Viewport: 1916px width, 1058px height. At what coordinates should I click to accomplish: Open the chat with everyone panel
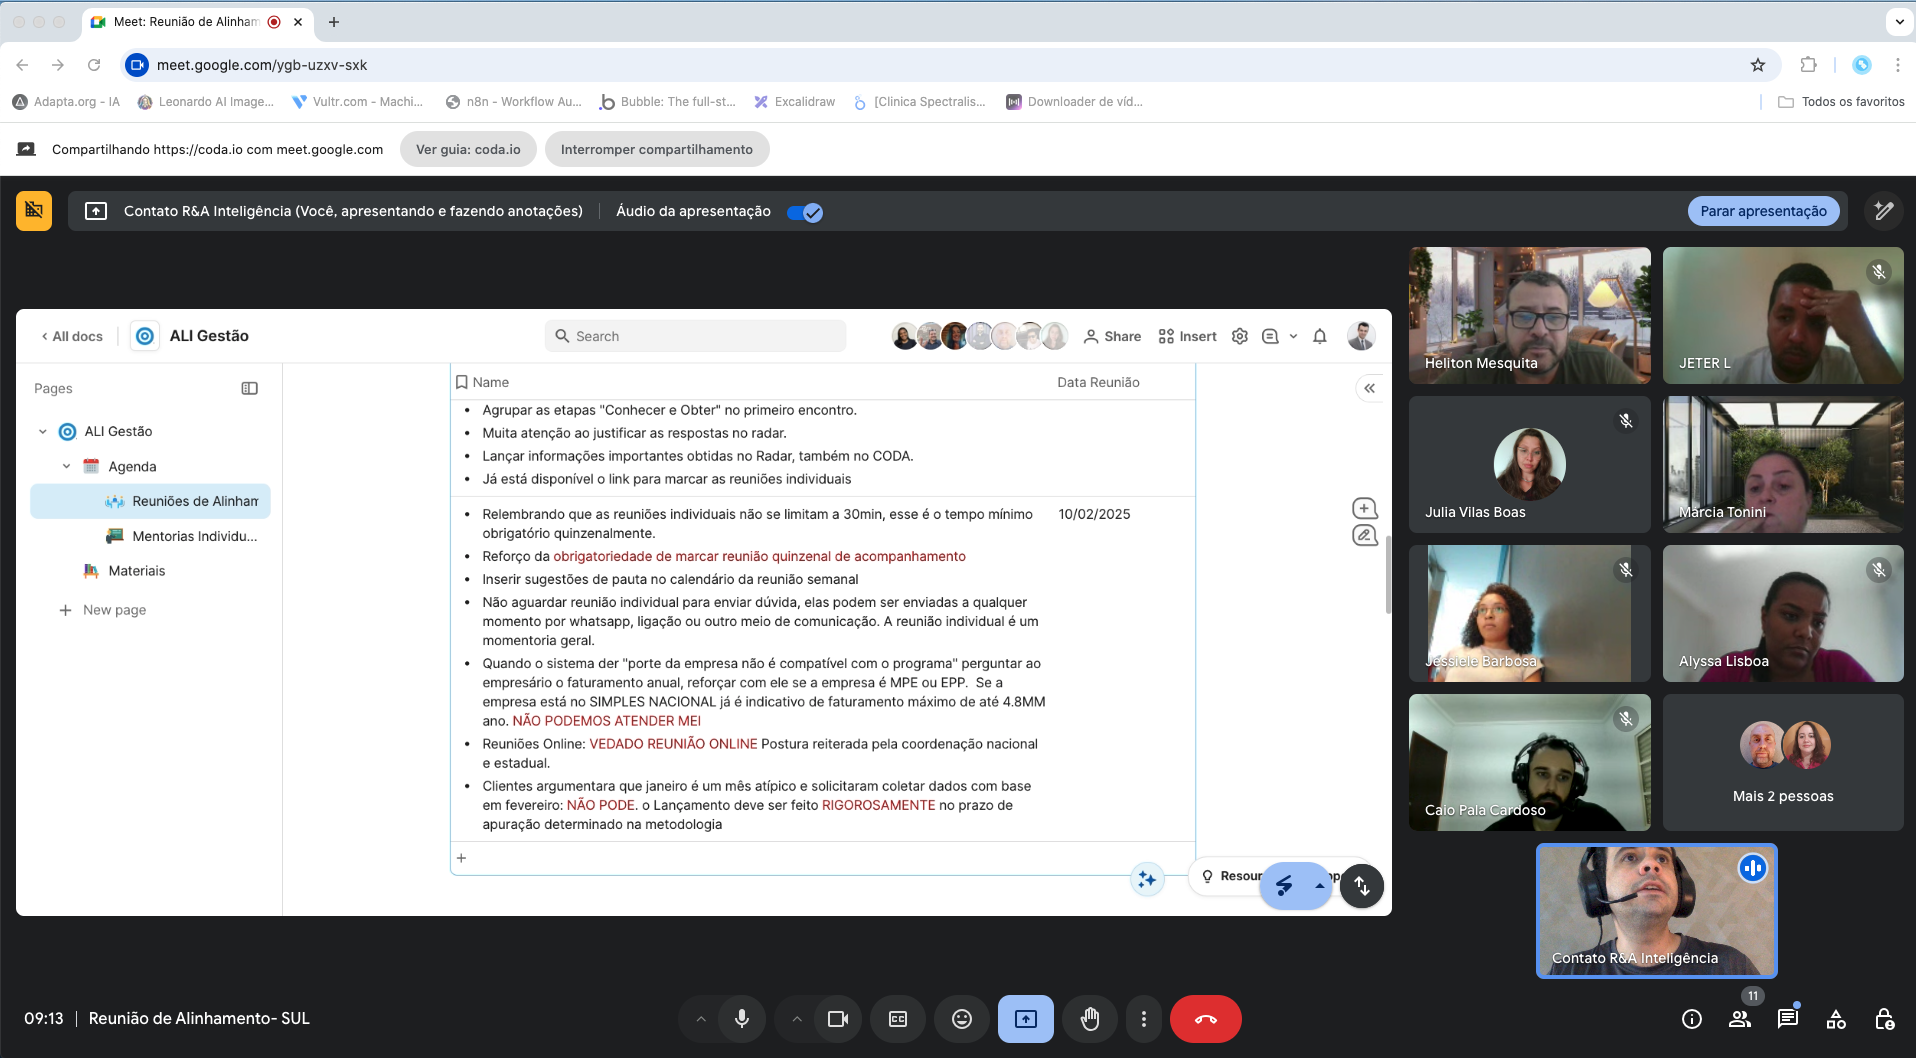click(x=1788, y=1019)
